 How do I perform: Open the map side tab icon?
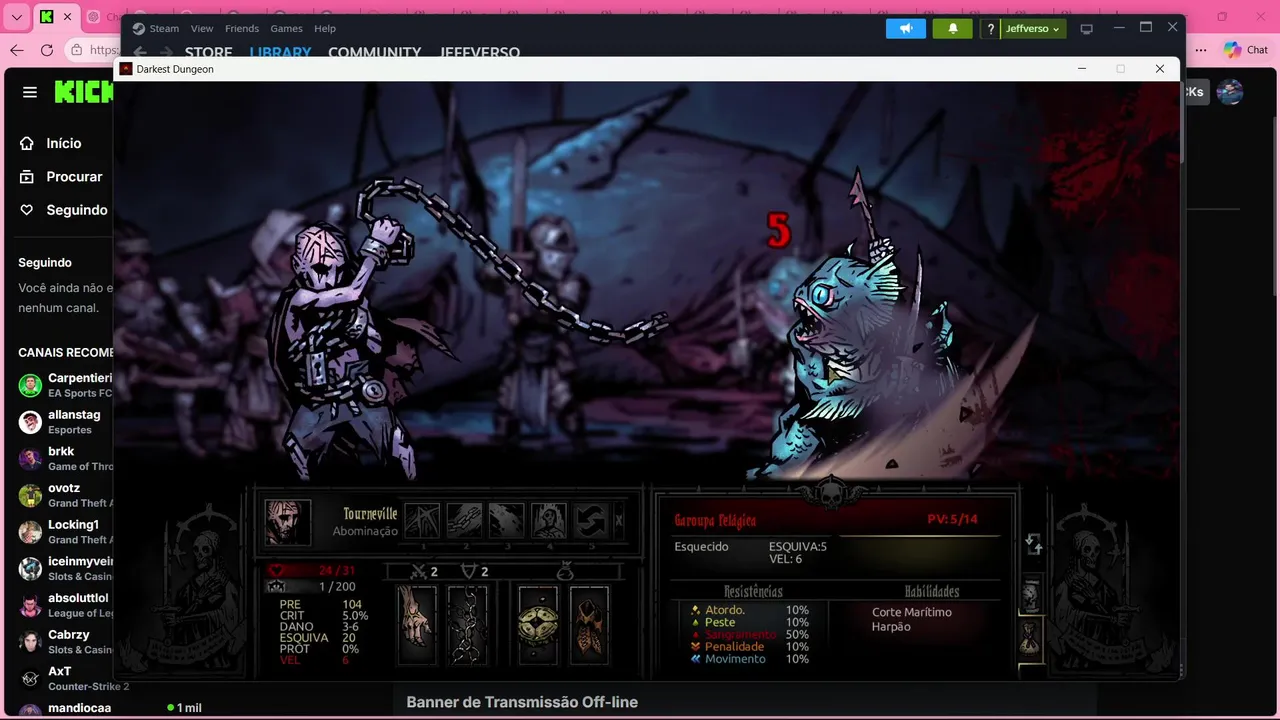1031,595
